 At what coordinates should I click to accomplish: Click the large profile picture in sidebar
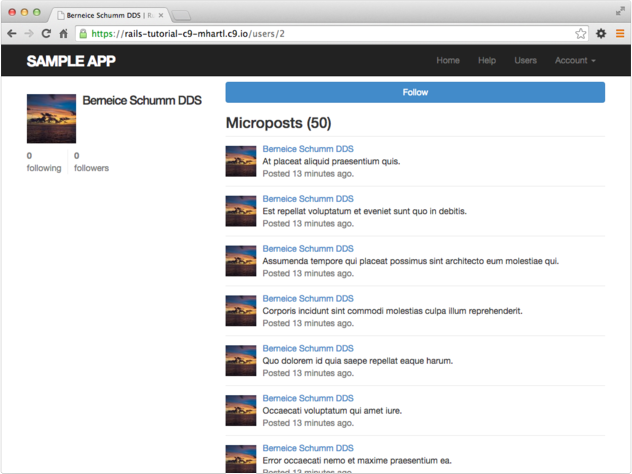(52, 119)
